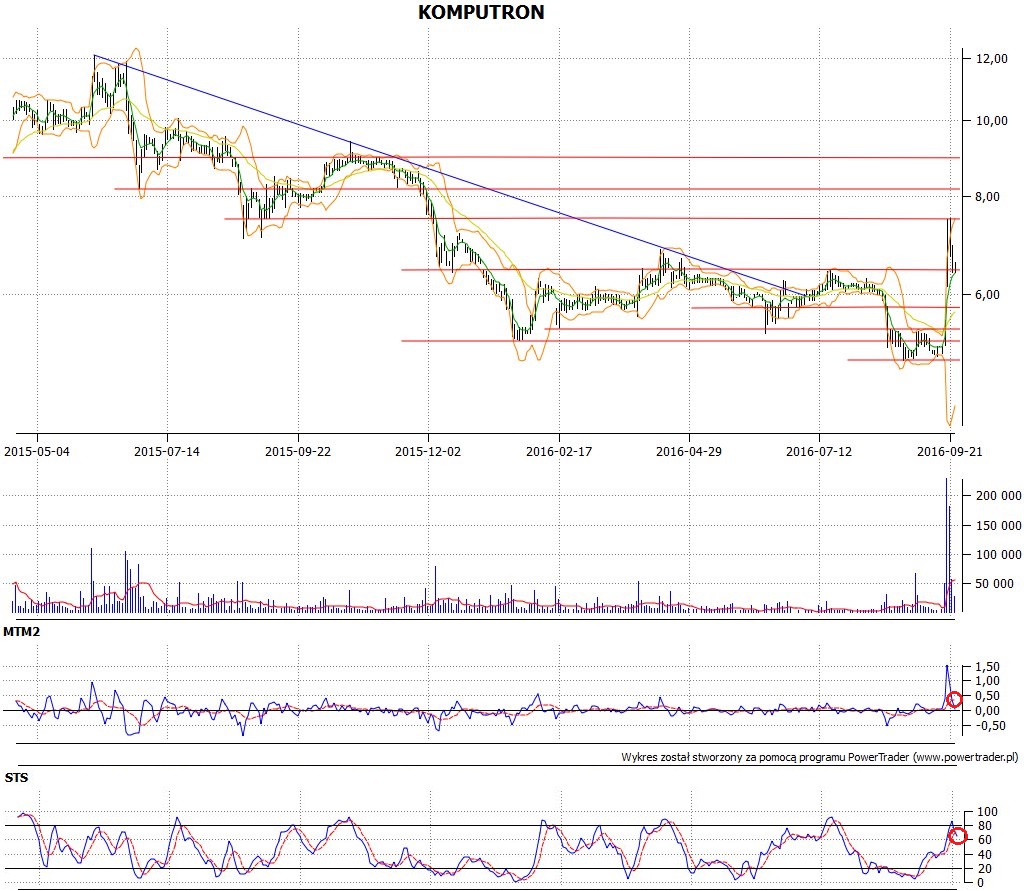Select the 2016-02-17 date label
1024x891 pixels.
click(x=559, y=451)
